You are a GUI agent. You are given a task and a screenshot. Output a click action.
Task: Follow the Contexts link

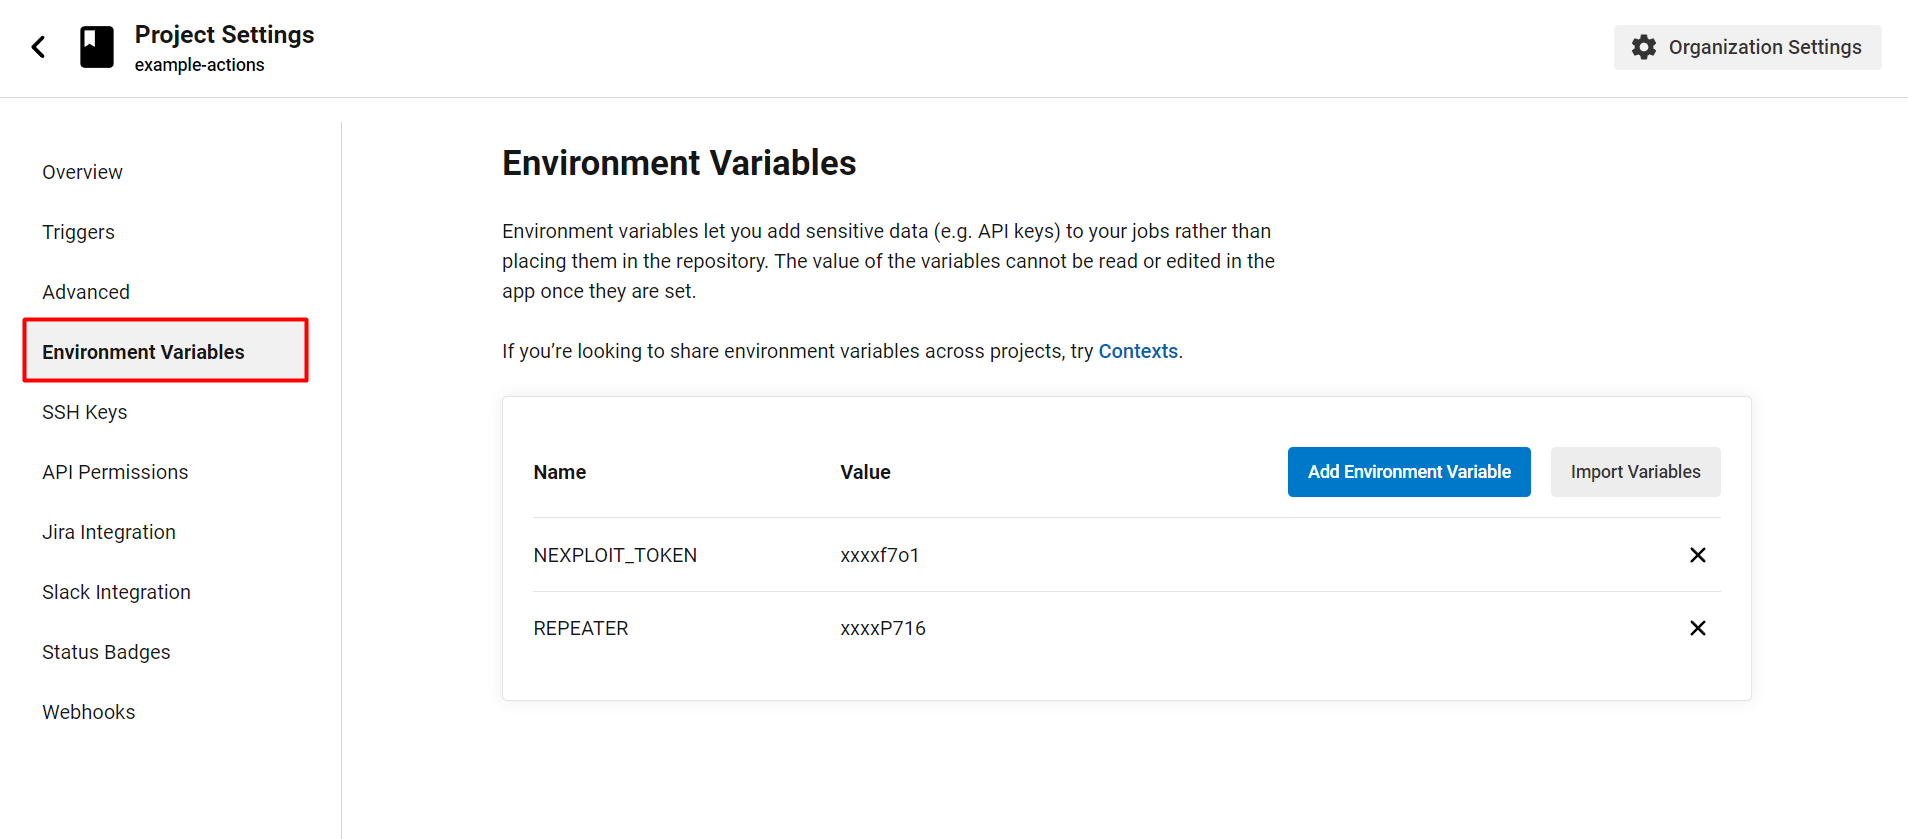click(1138, 351)
